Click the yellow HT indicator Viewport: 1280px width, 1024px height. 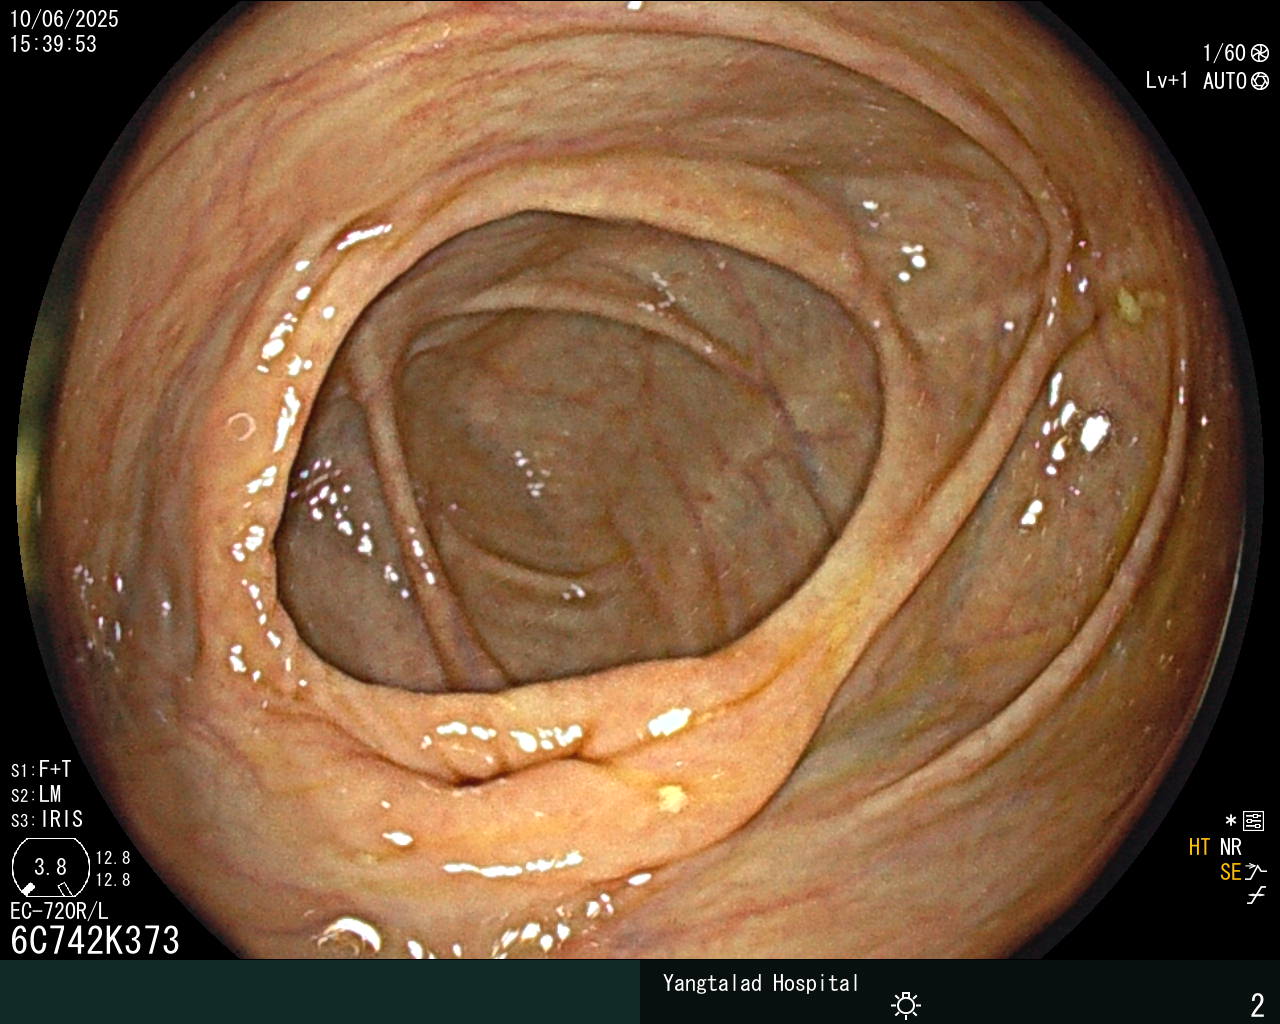(1199, 847)
